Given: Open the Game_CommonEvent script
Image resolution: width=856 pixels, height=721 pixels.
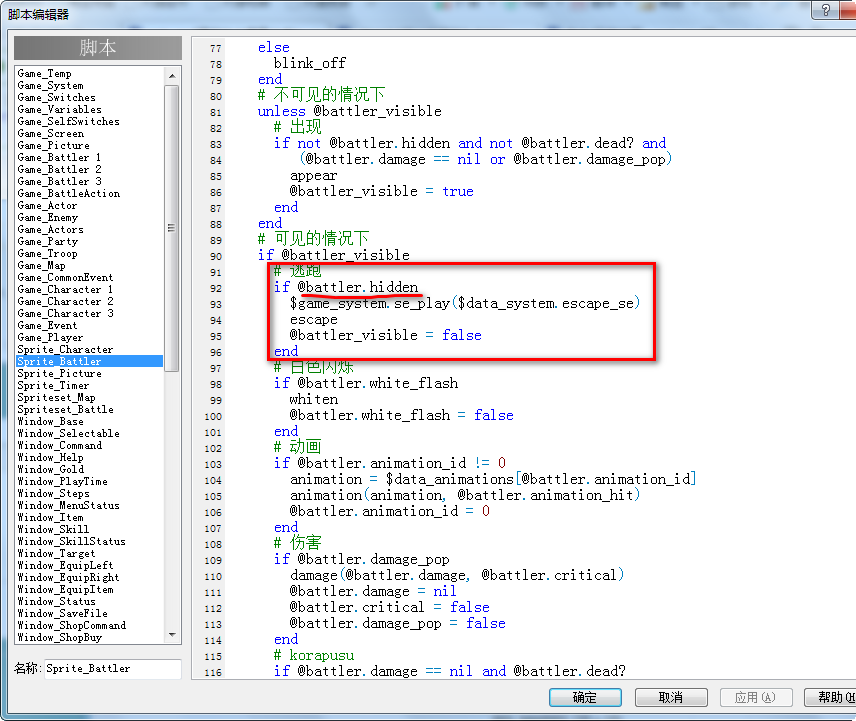Looking at the screenshot, I should pyautogui.click(x=65, y=277).
